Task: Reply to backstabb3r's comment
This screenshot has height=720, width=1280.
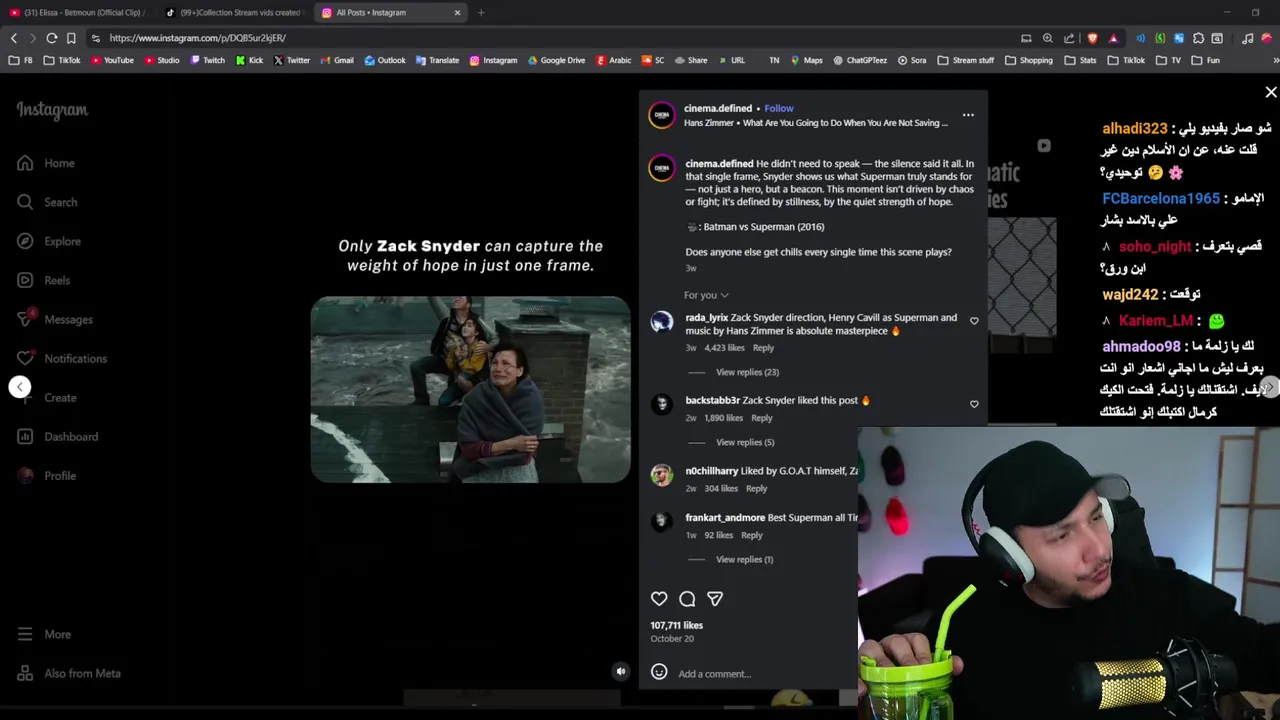Action: (x=761, y=418)
